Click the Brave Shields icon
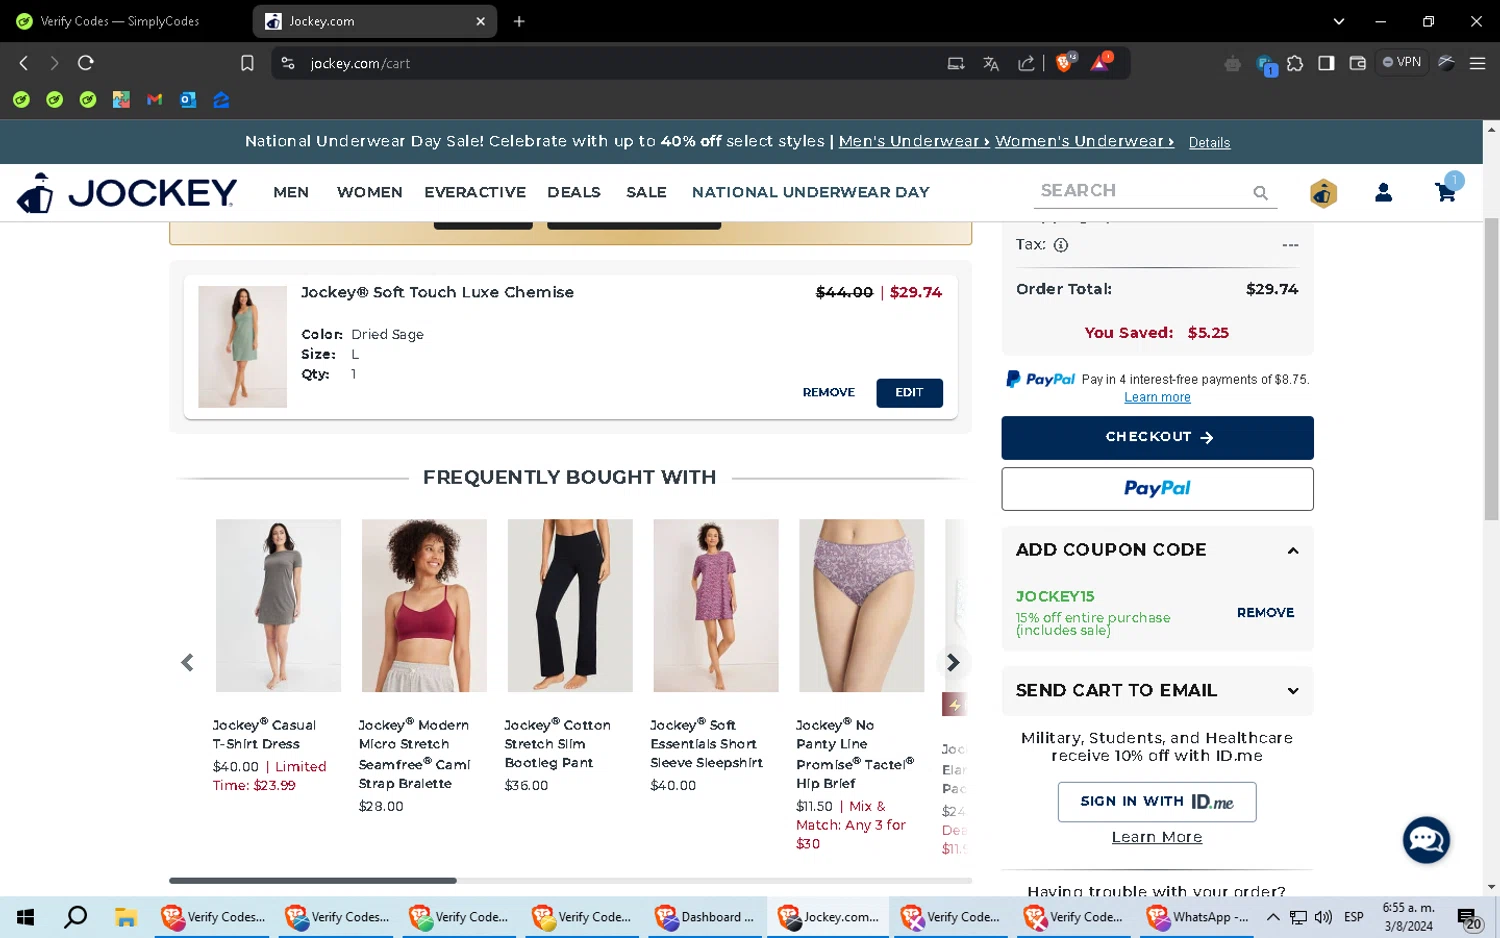Image resolution: width=1500 pixels, height=938 pixels. click(x=1065, y=62)
